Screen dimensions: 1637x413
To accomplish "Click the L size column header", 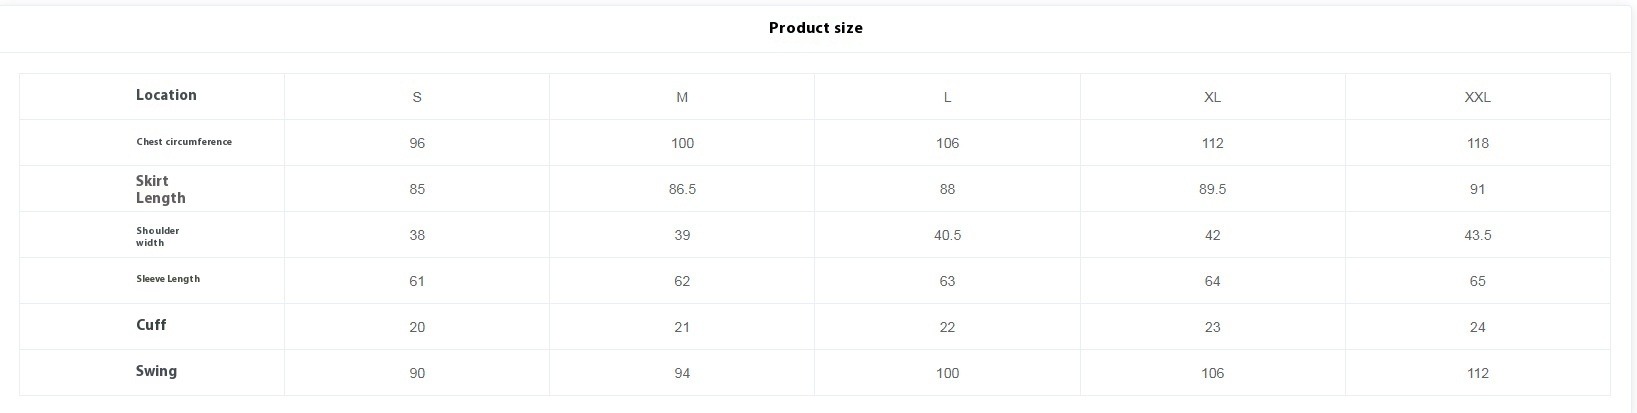I will pyautogui.click(x=947, y=97).
